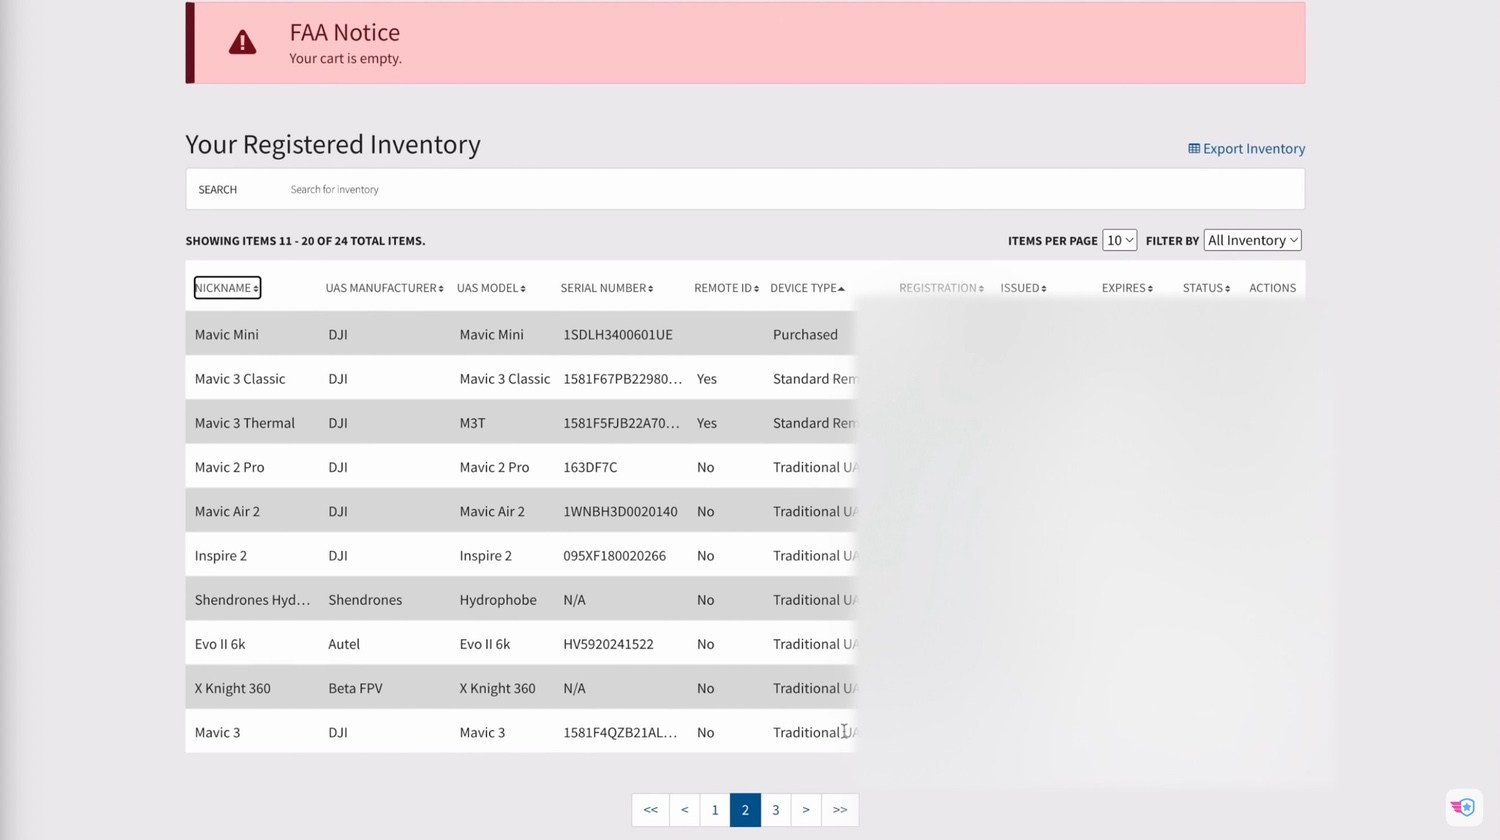This screenshot has width=1500, height=840.
Task: Click the sort icon beside NICKNAME
Action: pyautogui.click(x=256, y=288)
